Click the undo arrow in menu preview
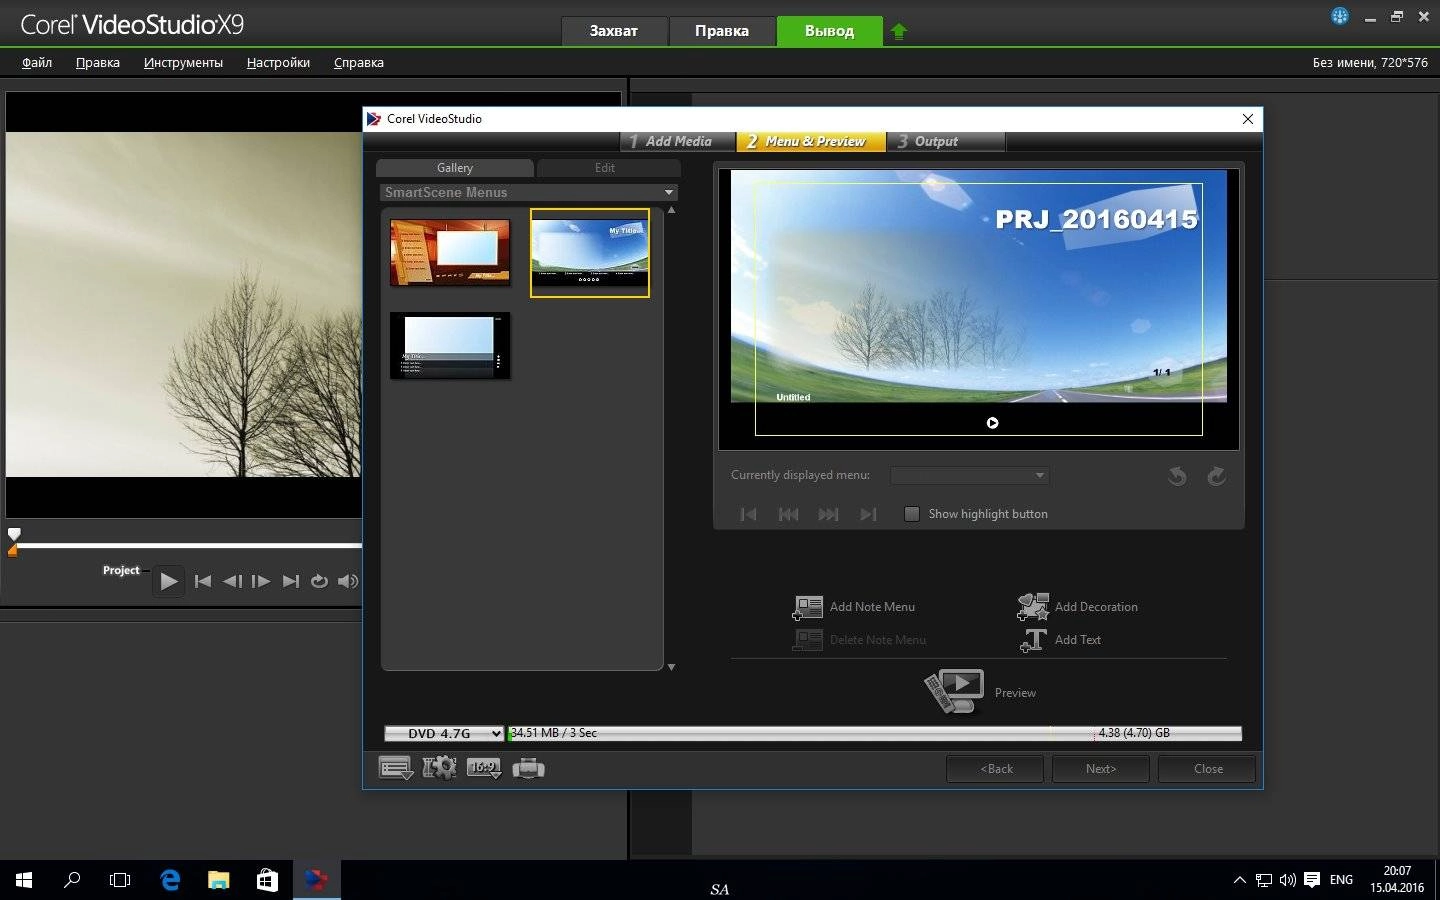The image size is (1440, 900). coord(1177,476)
